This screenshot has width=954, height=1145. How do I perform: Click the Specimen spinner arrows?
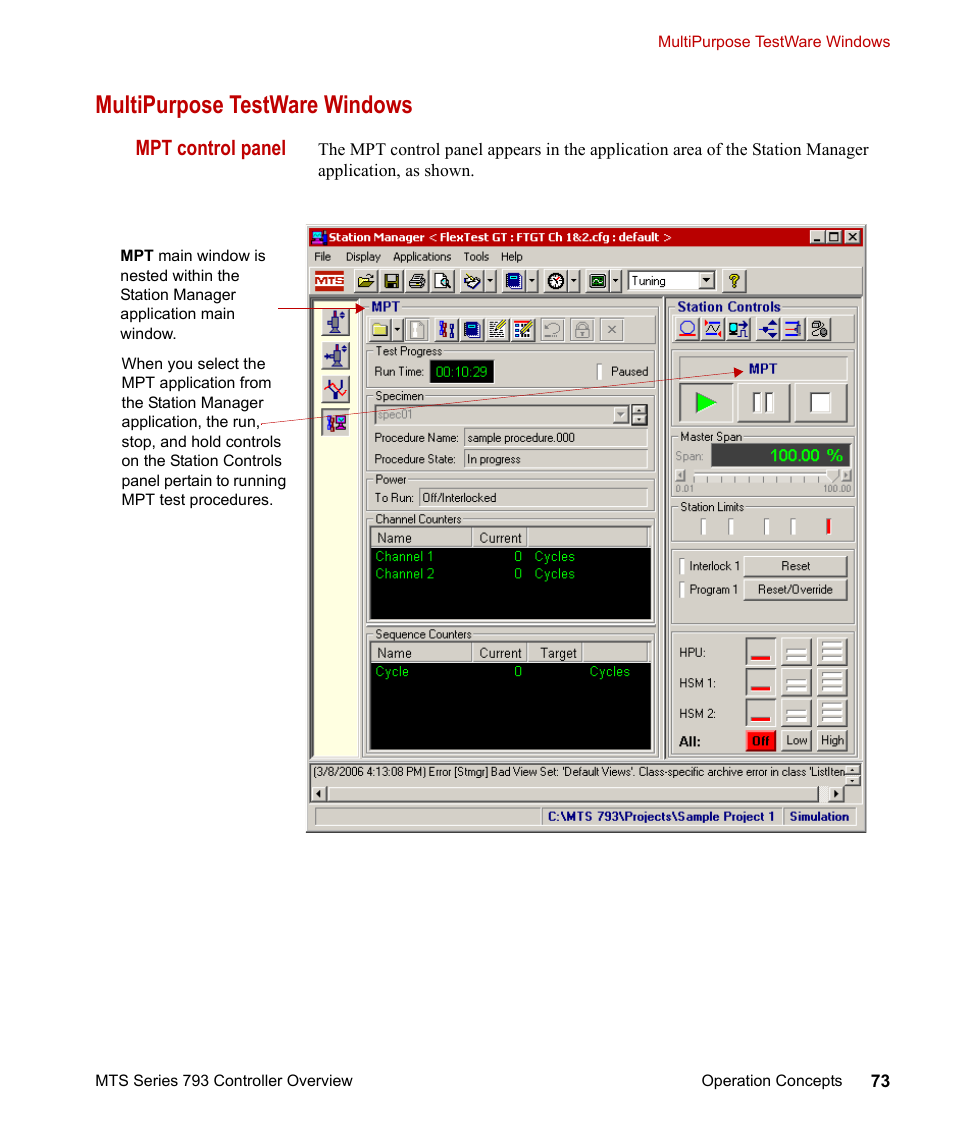tap(639, 415)
